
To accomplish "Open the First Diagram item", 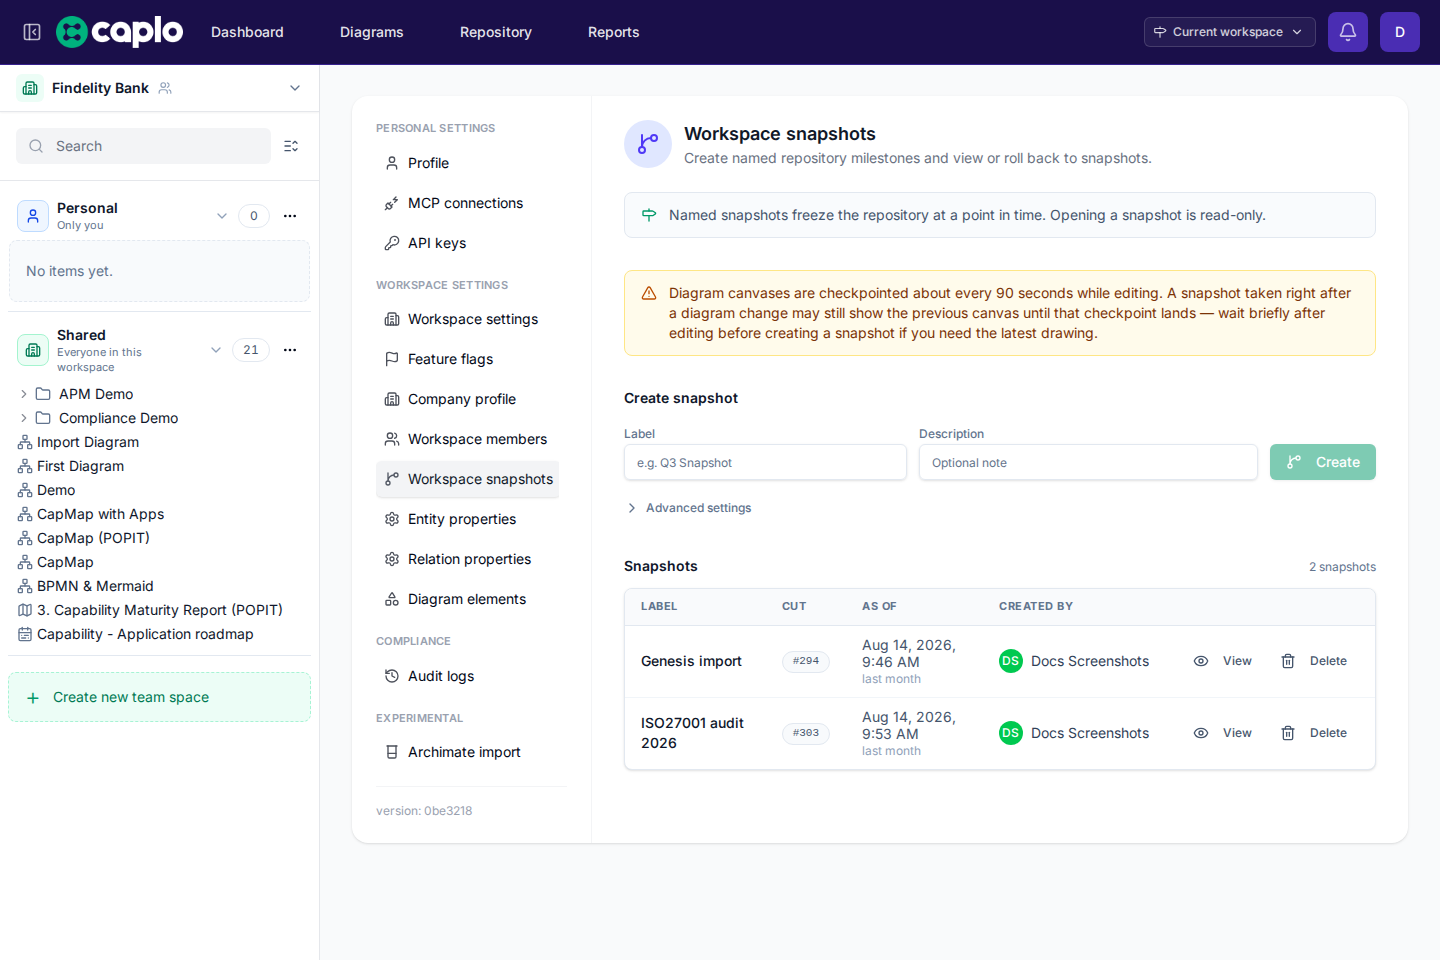I will pos(80,466).
